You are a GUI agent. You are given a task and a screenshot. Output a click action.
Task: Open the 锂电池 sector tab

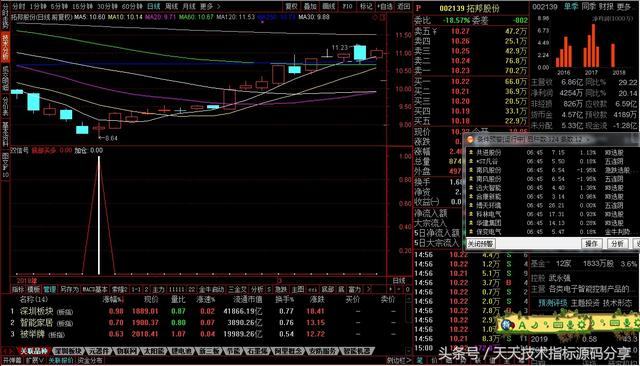point(182,351)
